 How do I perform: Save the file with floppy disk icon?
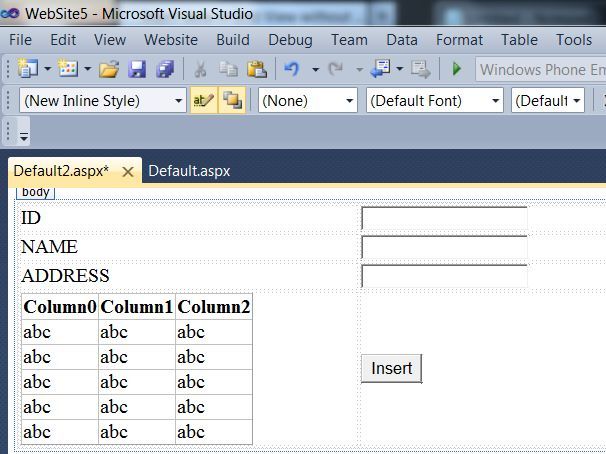(137, 70)
